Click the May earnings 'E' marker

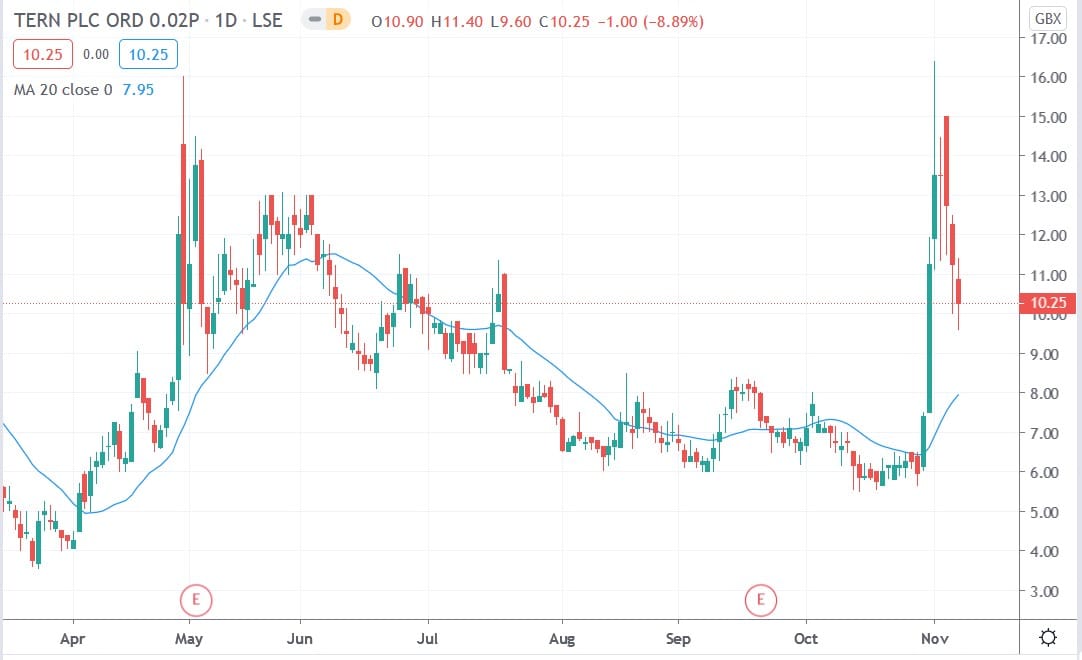pos(196,600)
